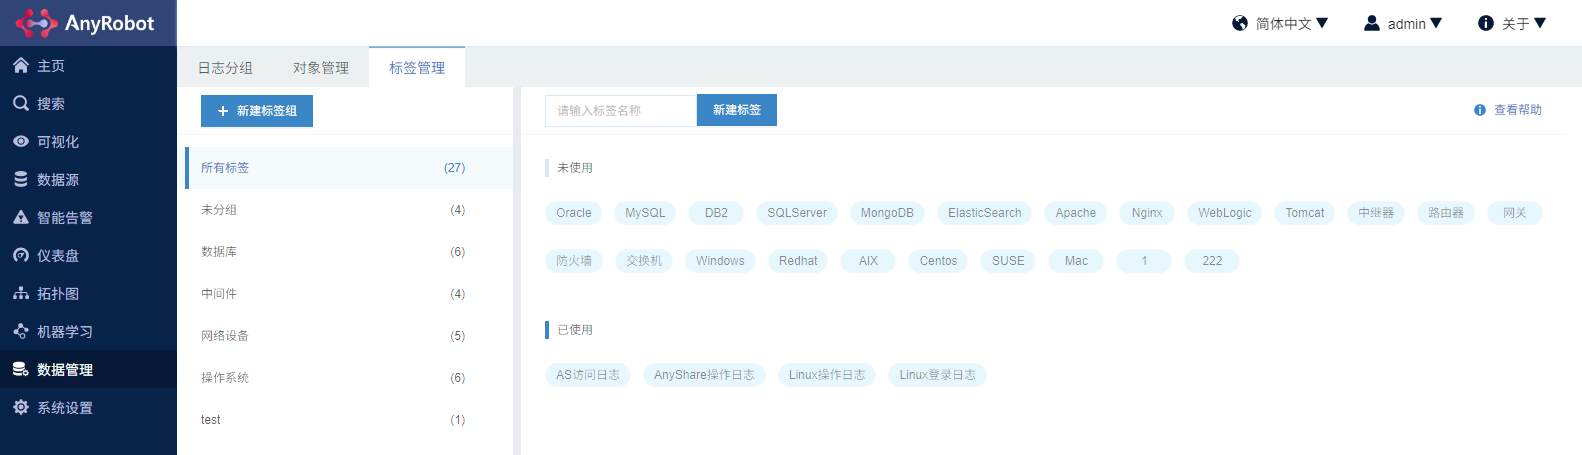This screenshot has height=455, width=1582.
Task: Click the visualization eye icon
Action: 21,142
